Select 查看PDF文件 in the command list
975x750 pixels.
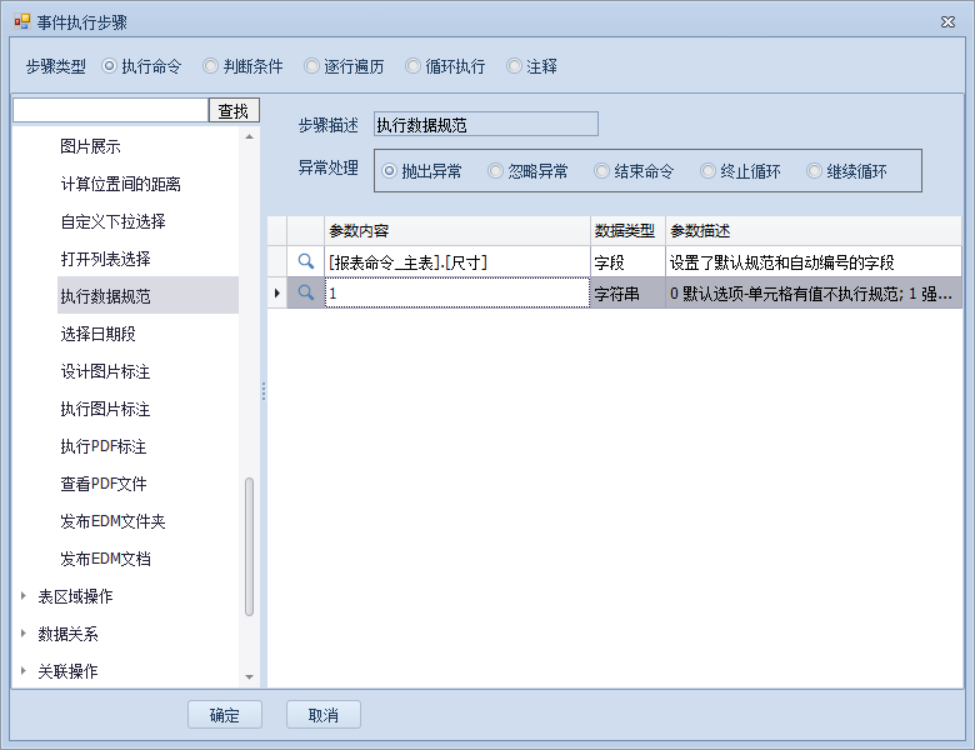click(103, 484)
